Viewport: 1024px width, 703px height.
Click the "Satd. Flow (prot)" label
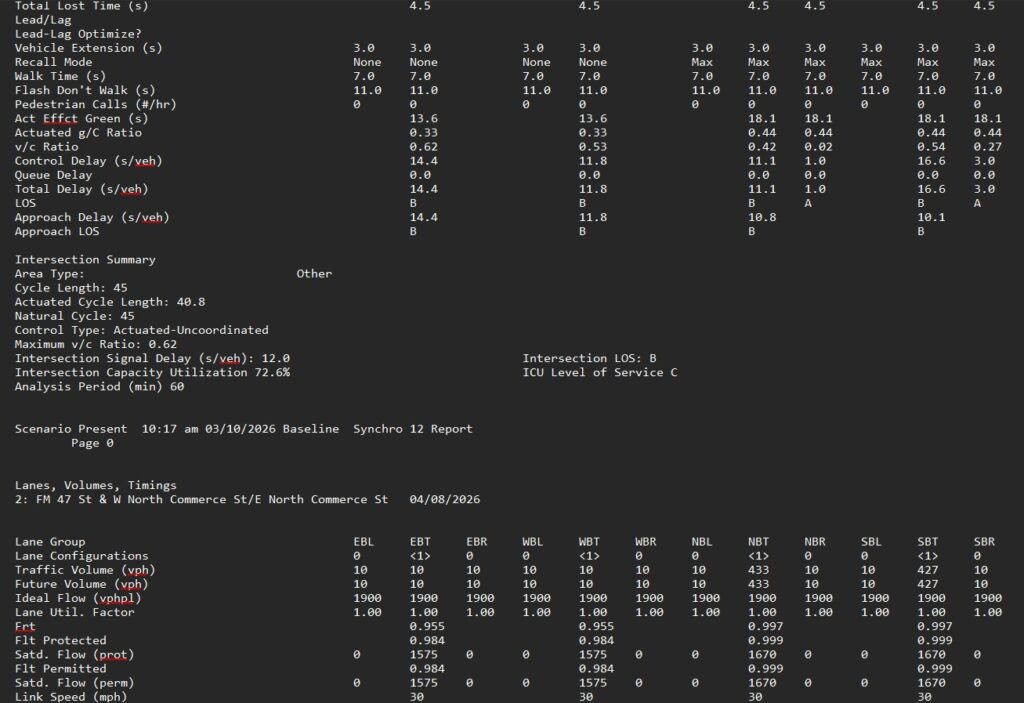point(74,655)
